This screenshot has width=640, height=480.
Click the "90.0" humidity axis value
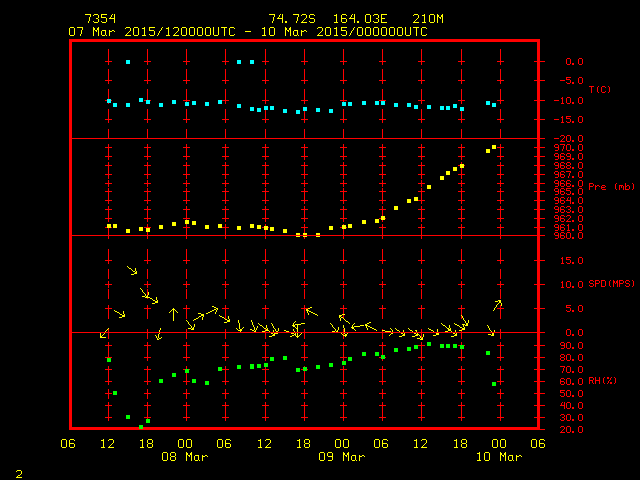coord(571,346)
